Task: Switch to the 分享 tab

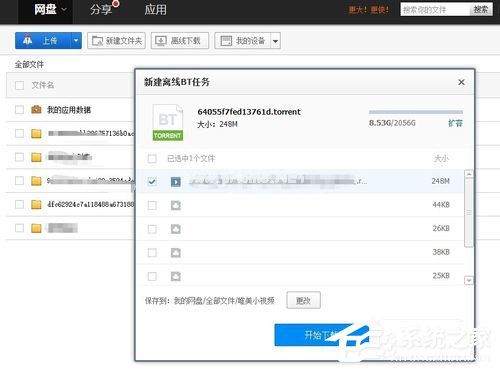Action: [x=101, y=9]
